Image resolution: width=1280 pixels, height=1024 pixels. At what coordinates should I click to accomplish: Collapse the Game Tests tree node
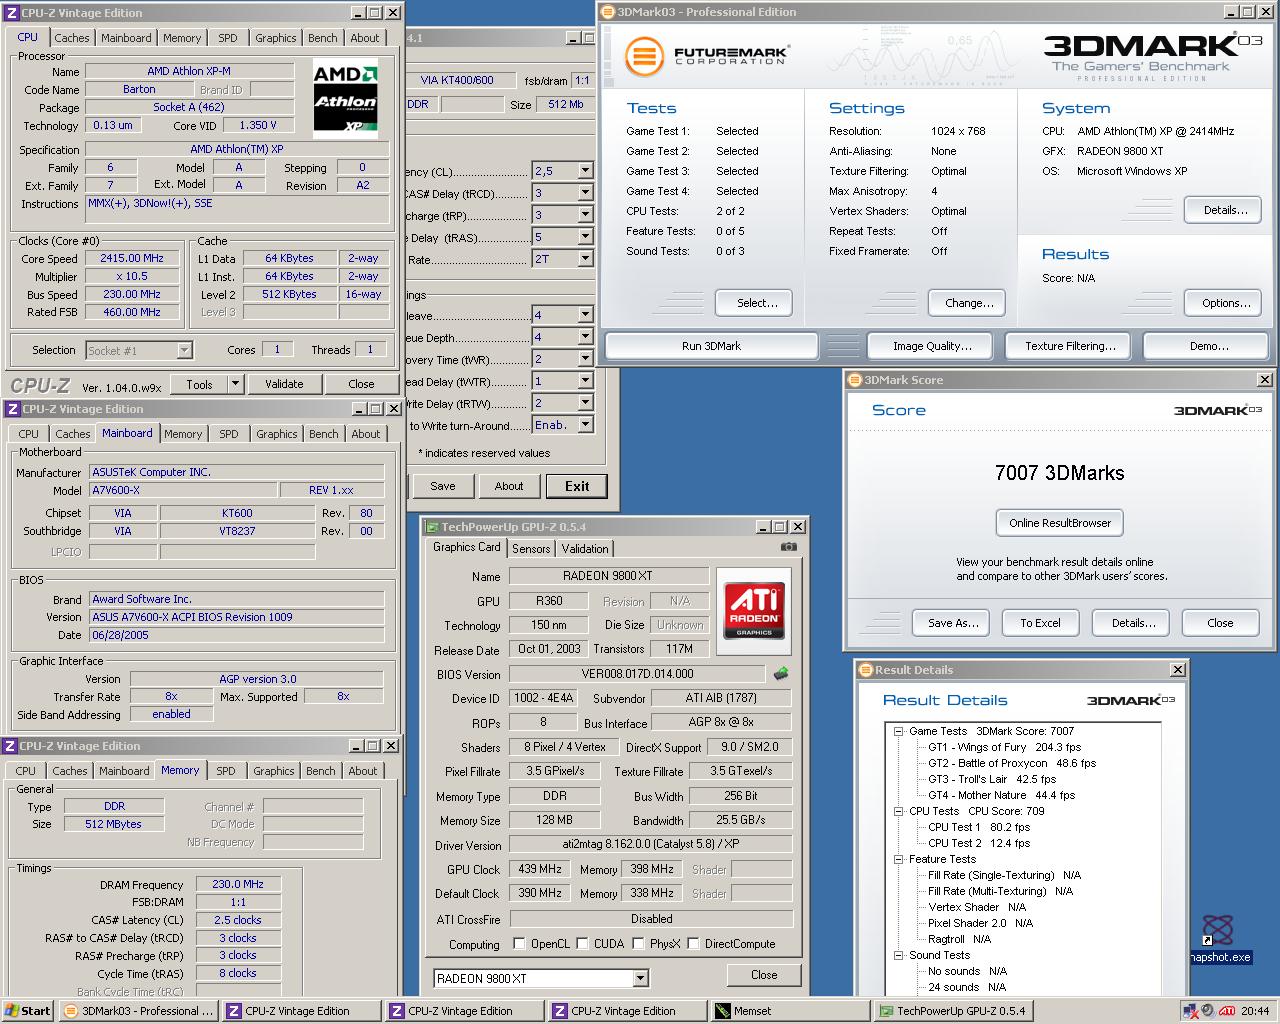[x=898, y=731]
